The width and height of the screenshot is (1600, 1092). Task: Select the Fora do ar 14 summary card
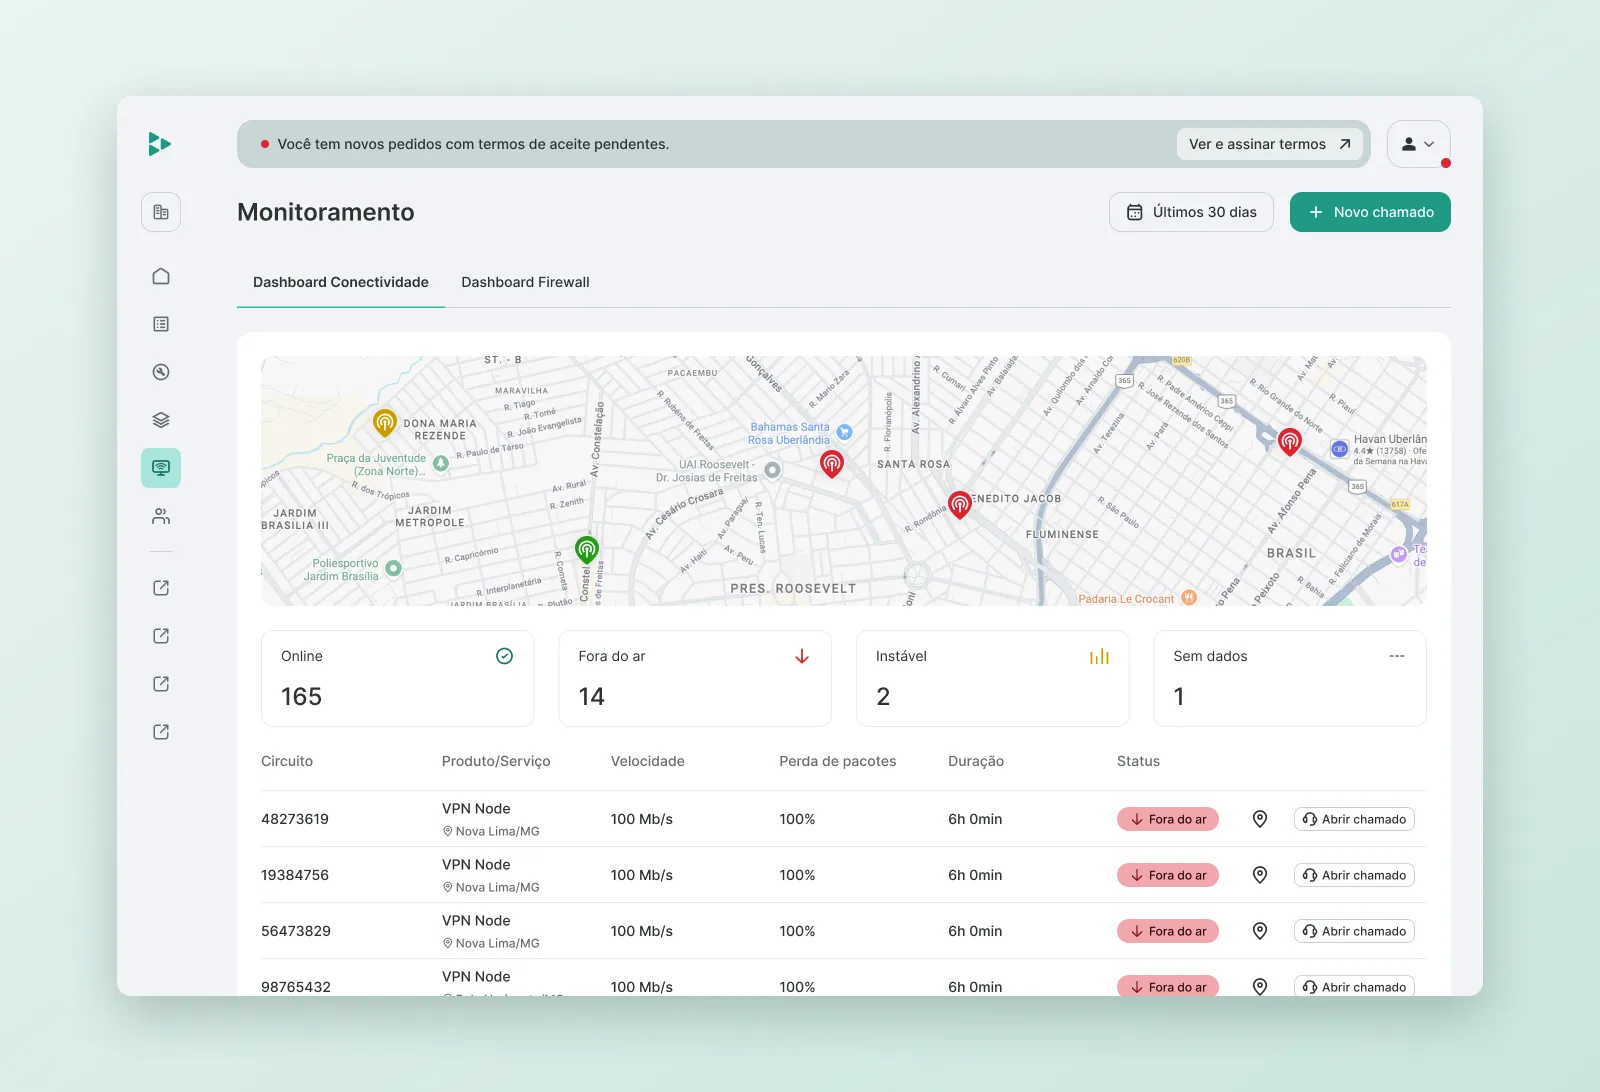(695, 678)
